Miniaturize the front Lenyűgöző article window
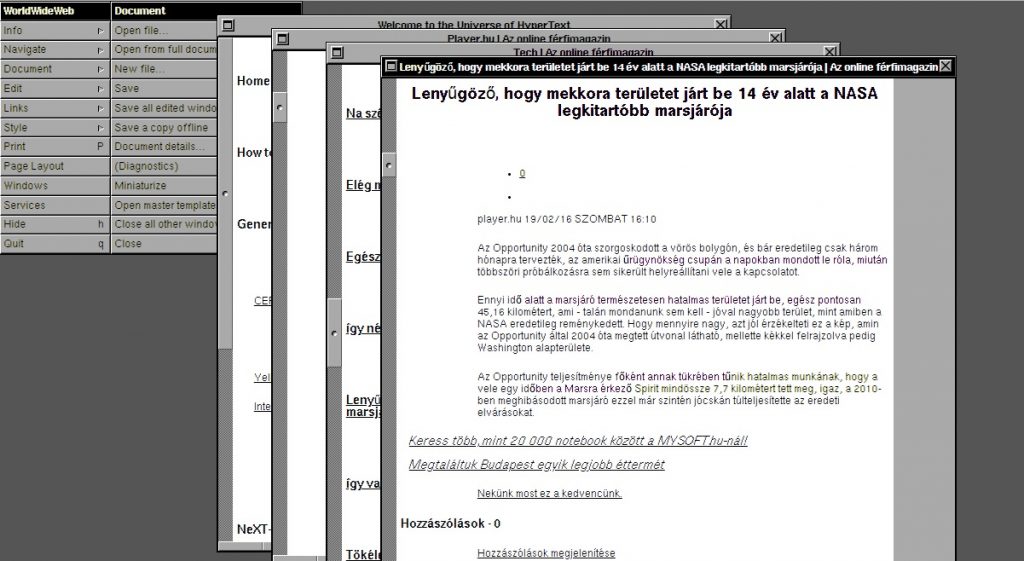 [391, 66]
